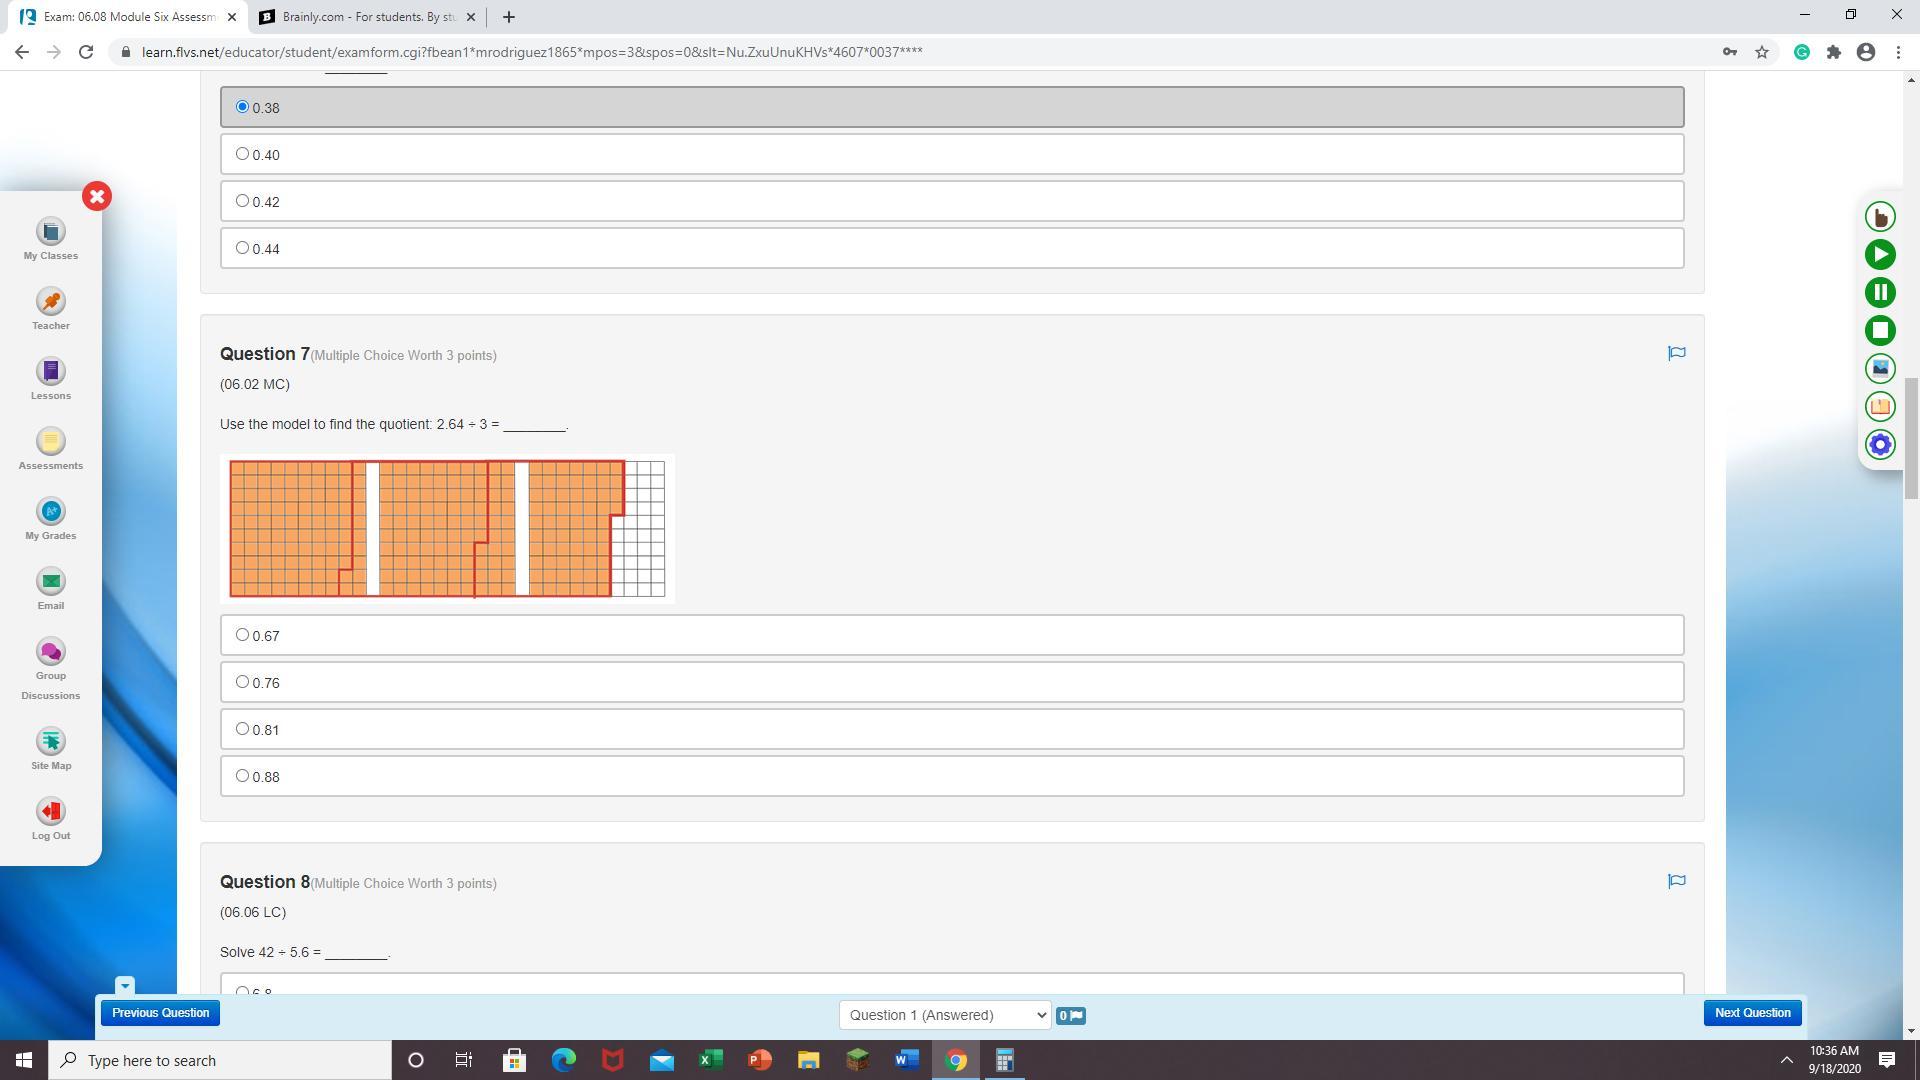Open the Teacher sidebar icon

coord(51,303)
